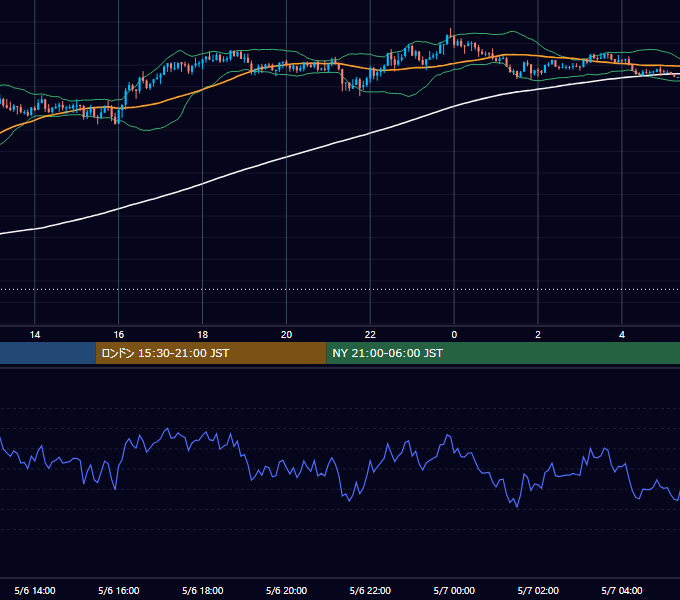Click the white dotted horizontal price line
Image resolution: width=680 pixels, height=600 pixels.
pyautogui.click(x=340, y=289)
